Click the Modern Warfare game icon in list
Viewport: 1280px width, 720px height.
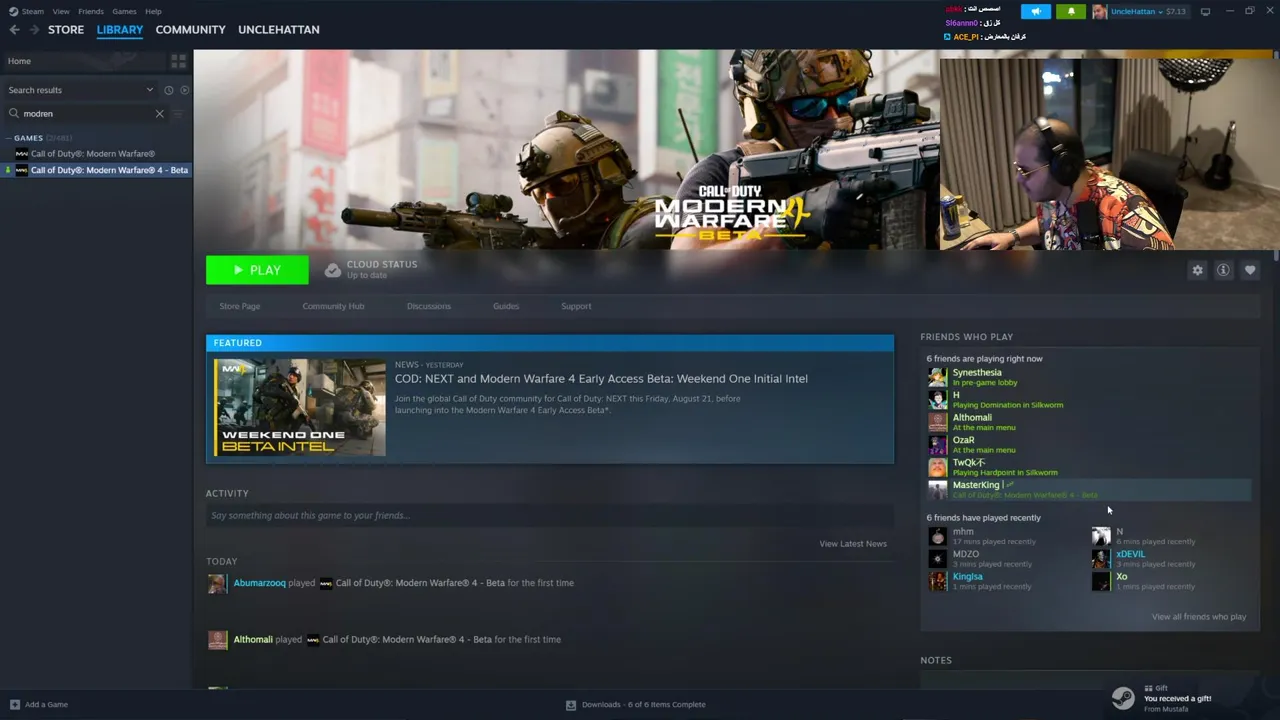(22, 154)
